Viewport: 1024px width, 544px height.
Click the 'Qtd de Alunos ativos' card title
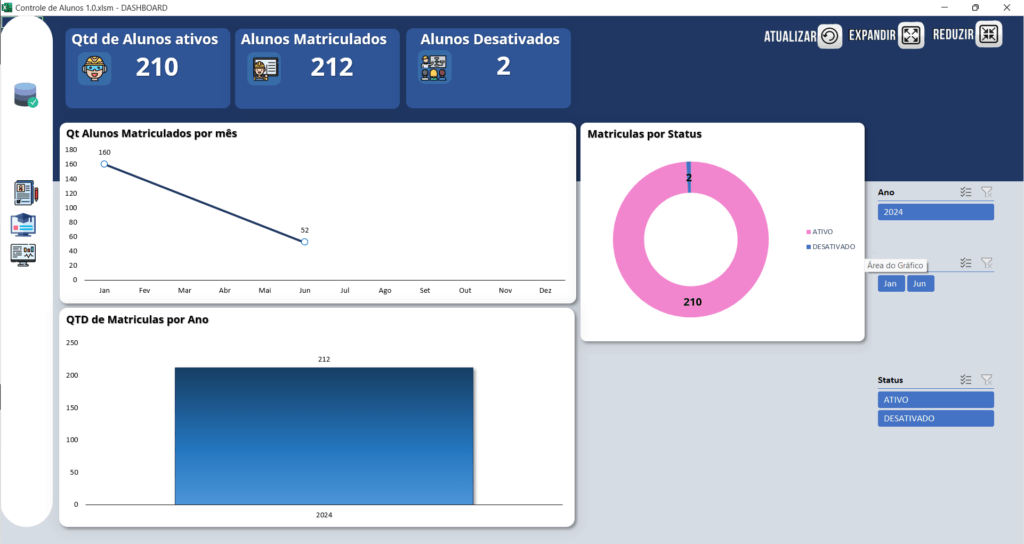click(x=145, y=39)
